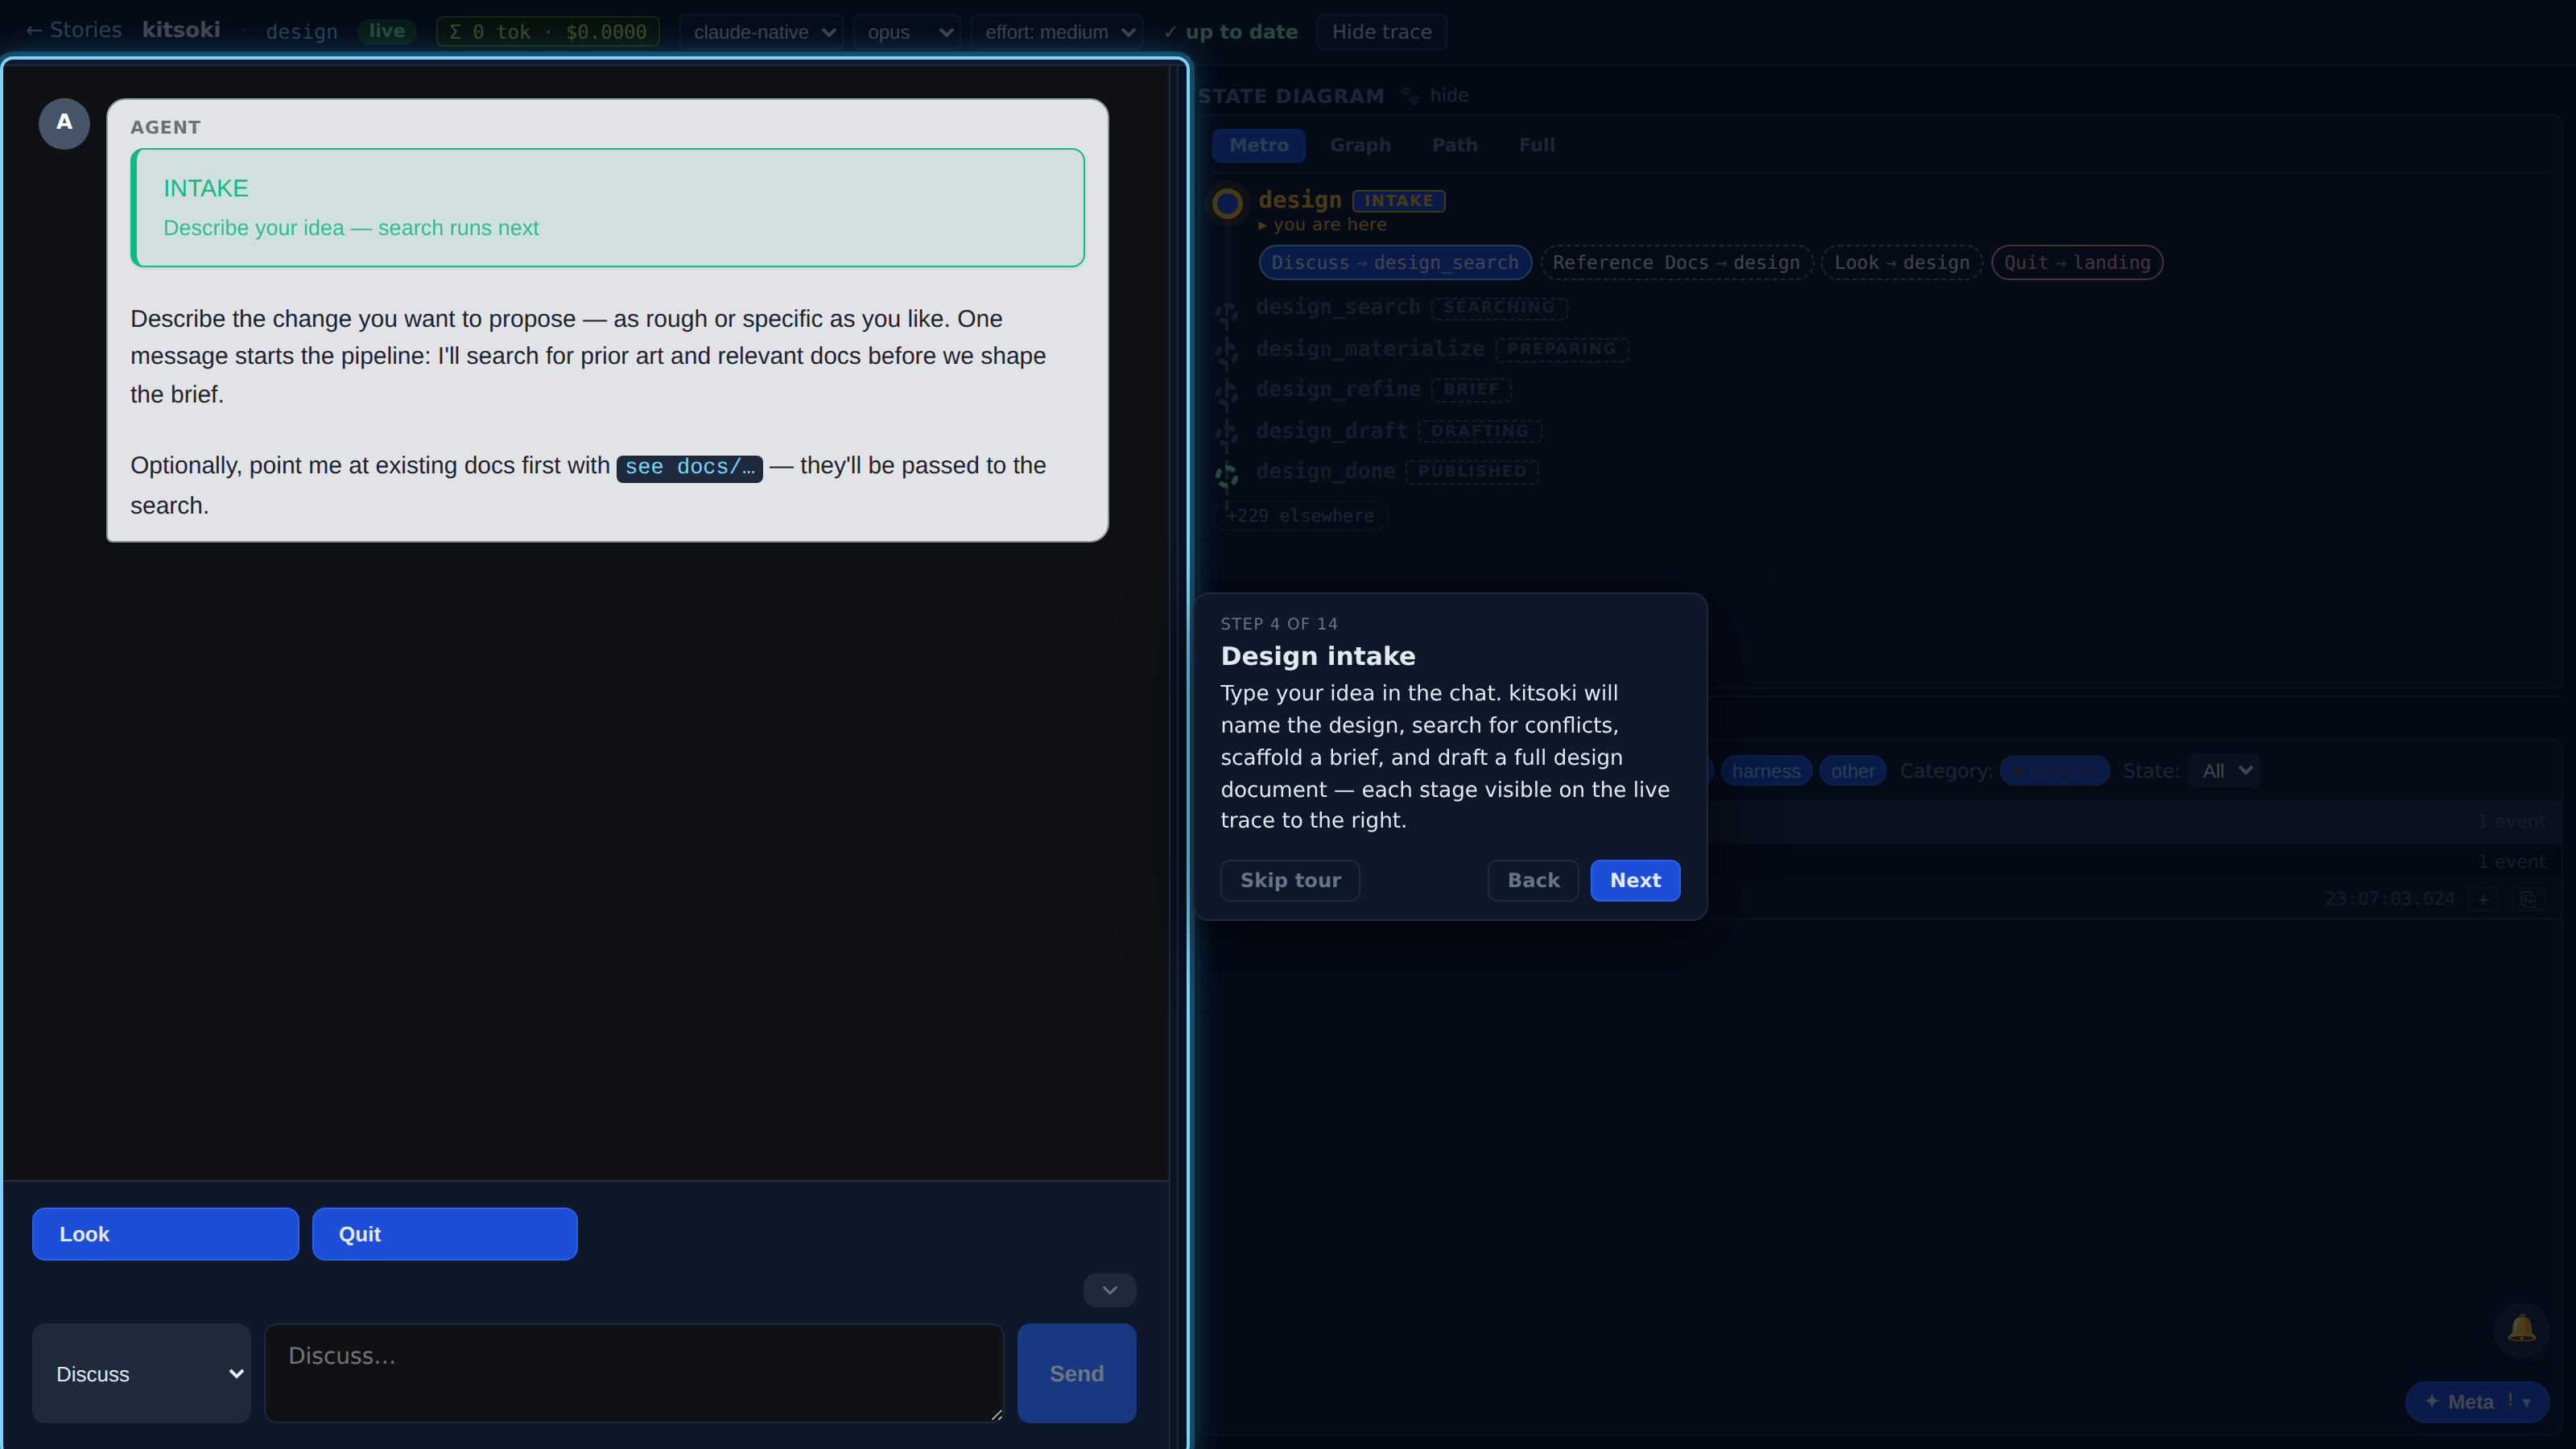
Task: Click Next in the tour popup
Action: (1635, 880)
